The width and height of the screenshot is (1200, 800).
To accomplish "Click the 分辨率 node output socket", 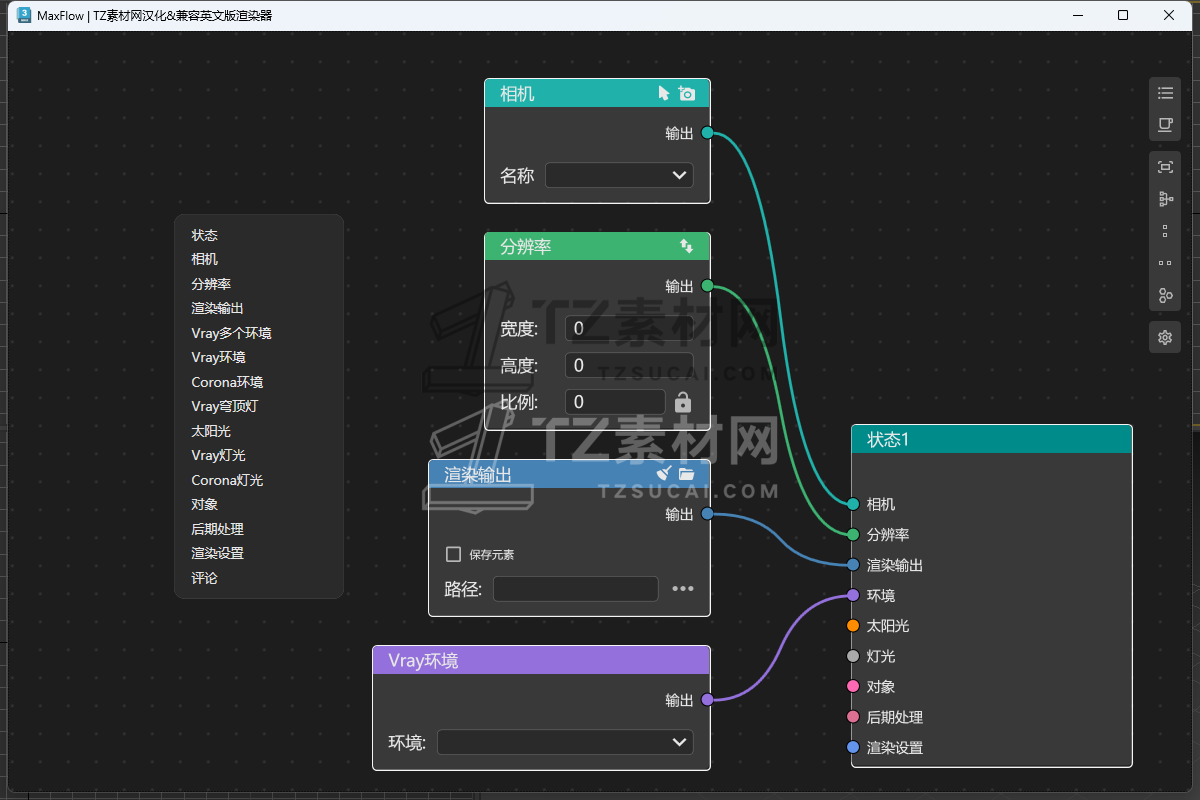I will [x=707, y=286].
